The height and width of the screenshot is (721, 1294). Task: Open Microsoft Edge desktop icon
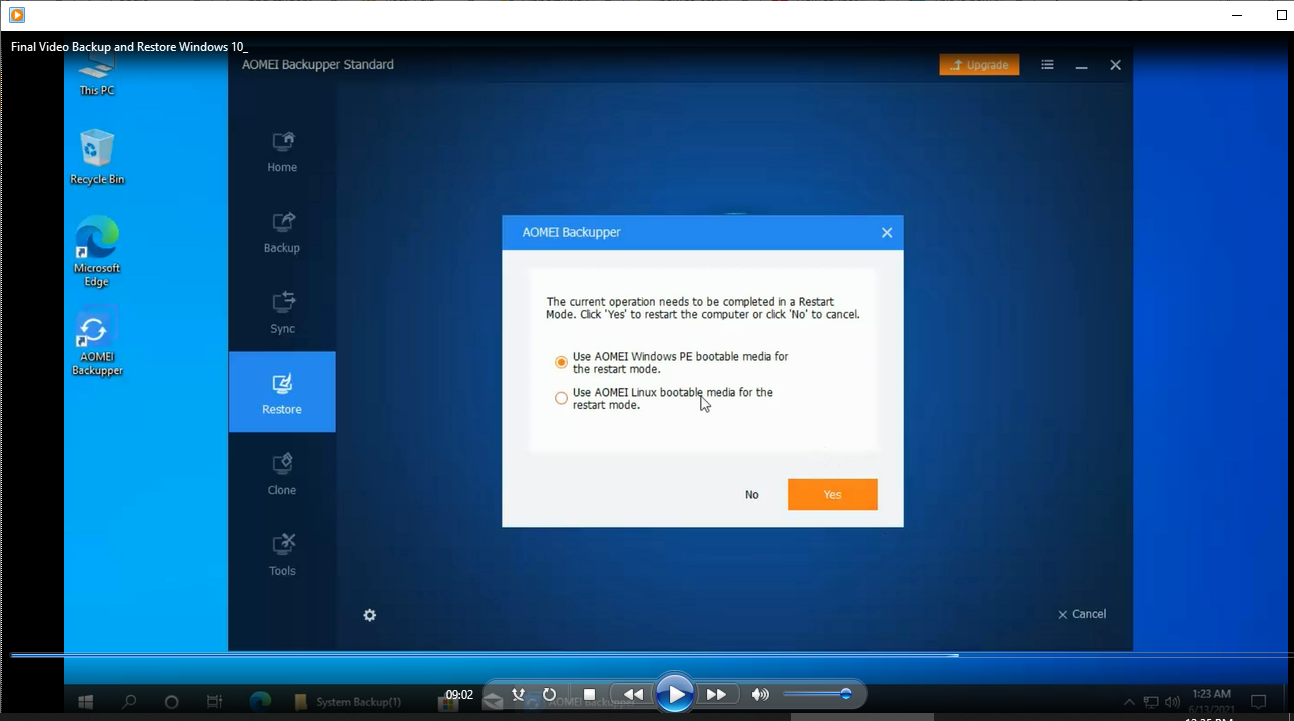click(x=97, y=251)
